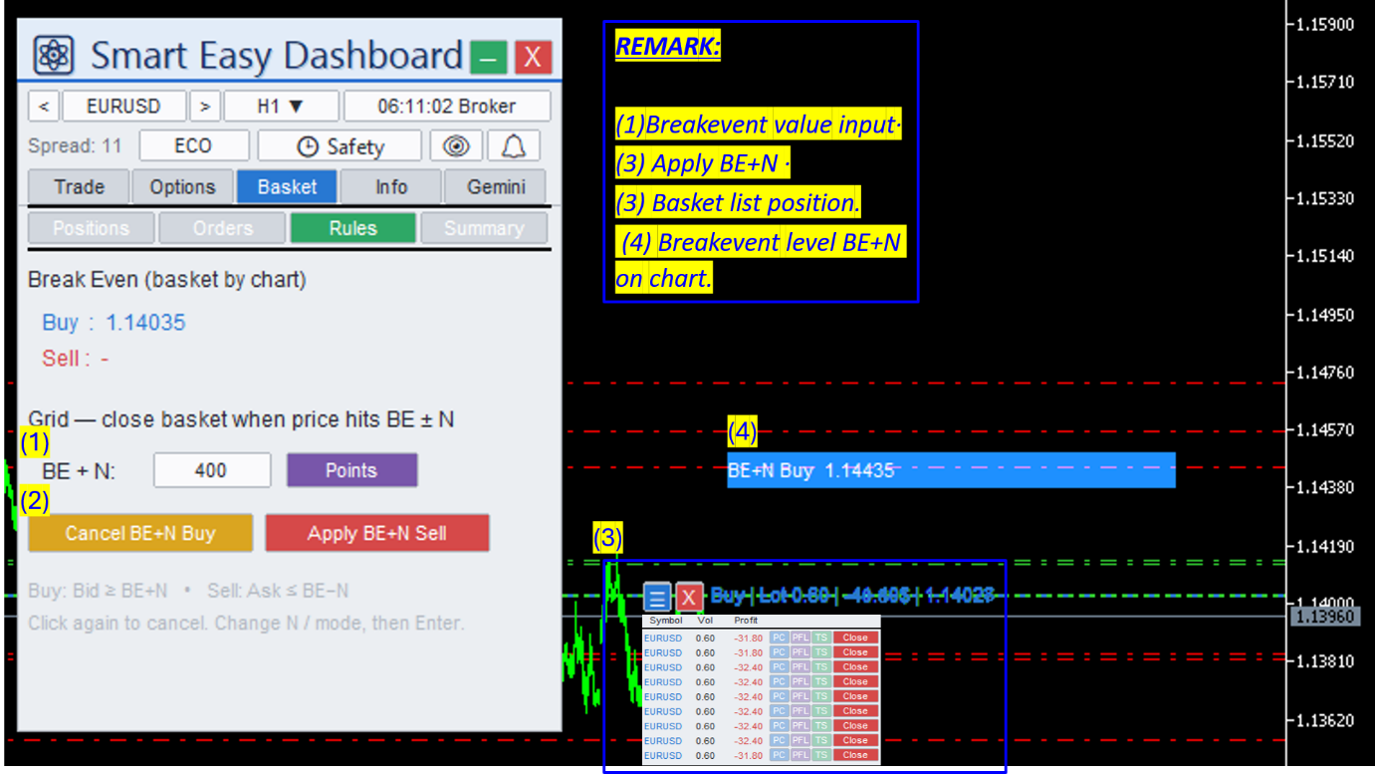Toggle the ECO mode button
Screen dimensions: 1375x774
point(193,146)
